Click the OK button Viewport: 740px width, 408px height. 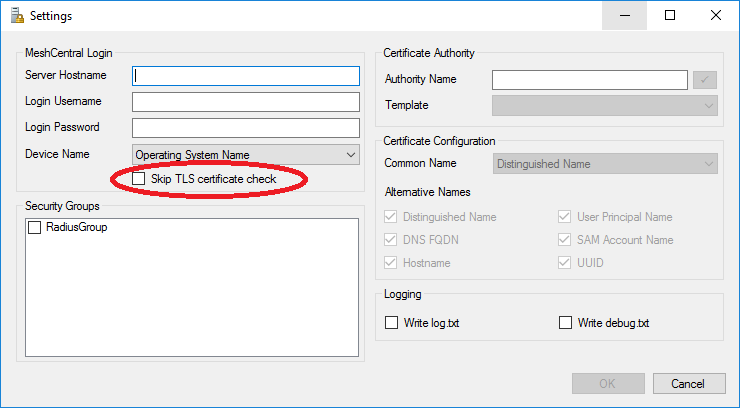pyautogui.click(x=608, y=384)
